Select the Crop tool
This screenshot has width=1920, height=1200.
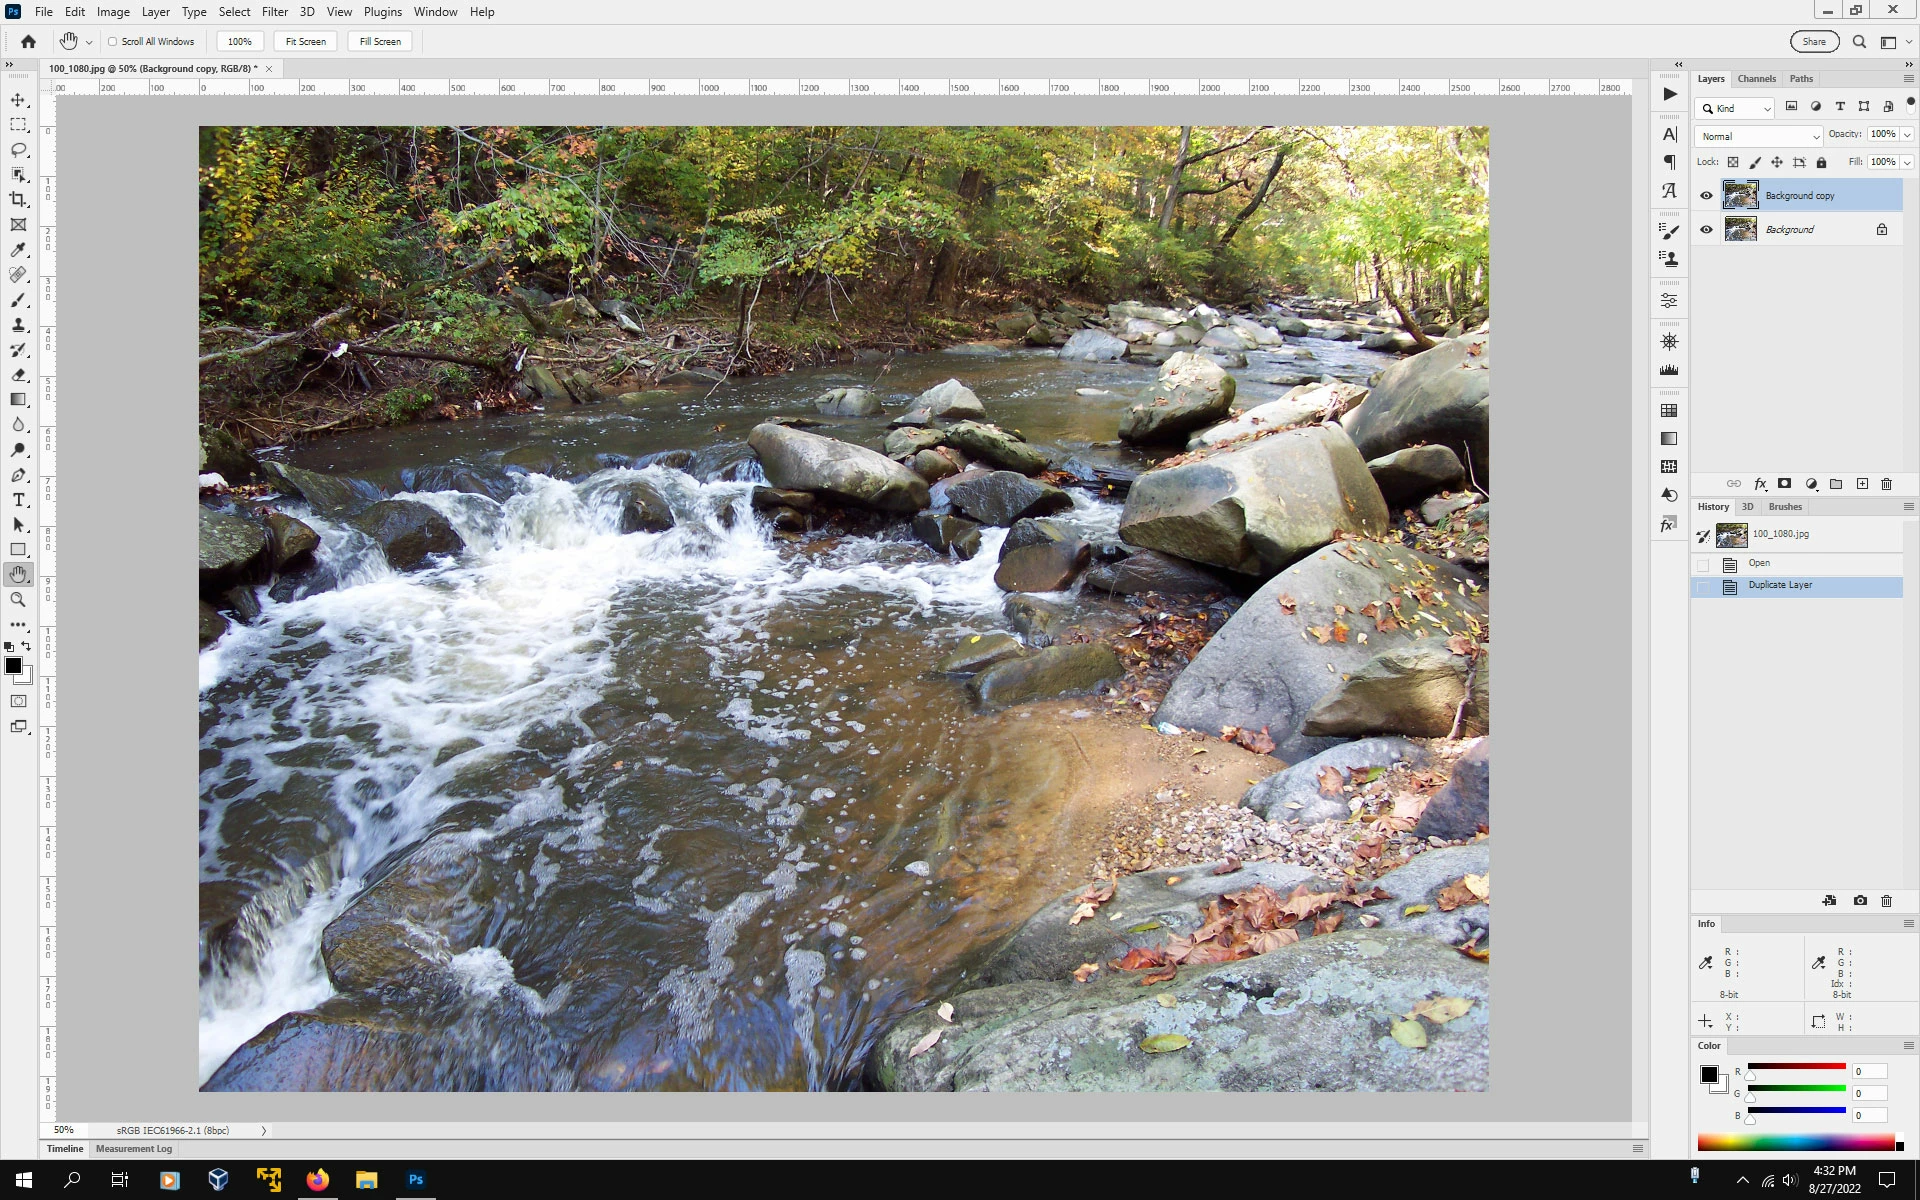click(18, 200)
